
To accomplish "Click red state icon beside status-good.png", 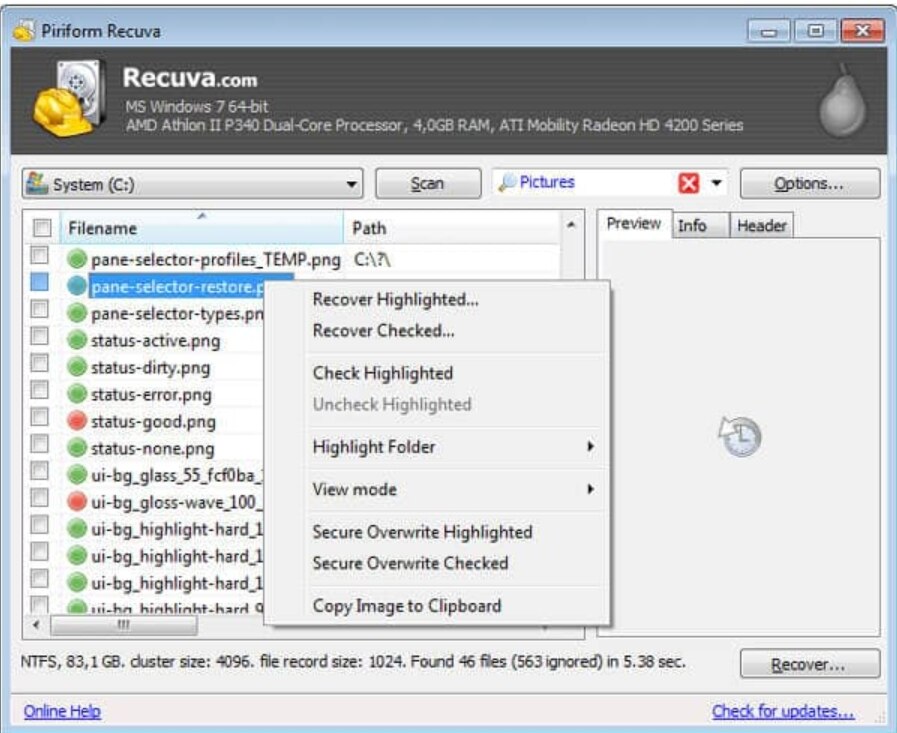I will (77, 421).
